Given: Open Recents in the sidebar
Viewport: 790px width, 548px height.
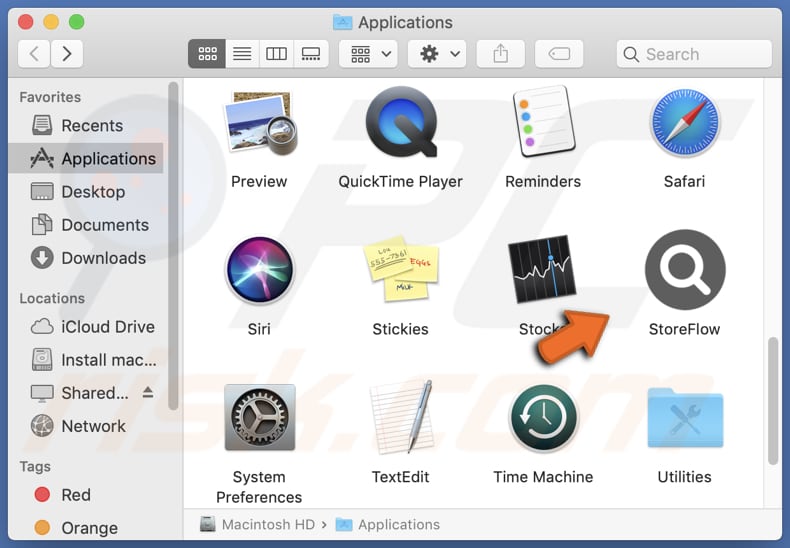Looking at the screenshot, I should coord(86,125).
